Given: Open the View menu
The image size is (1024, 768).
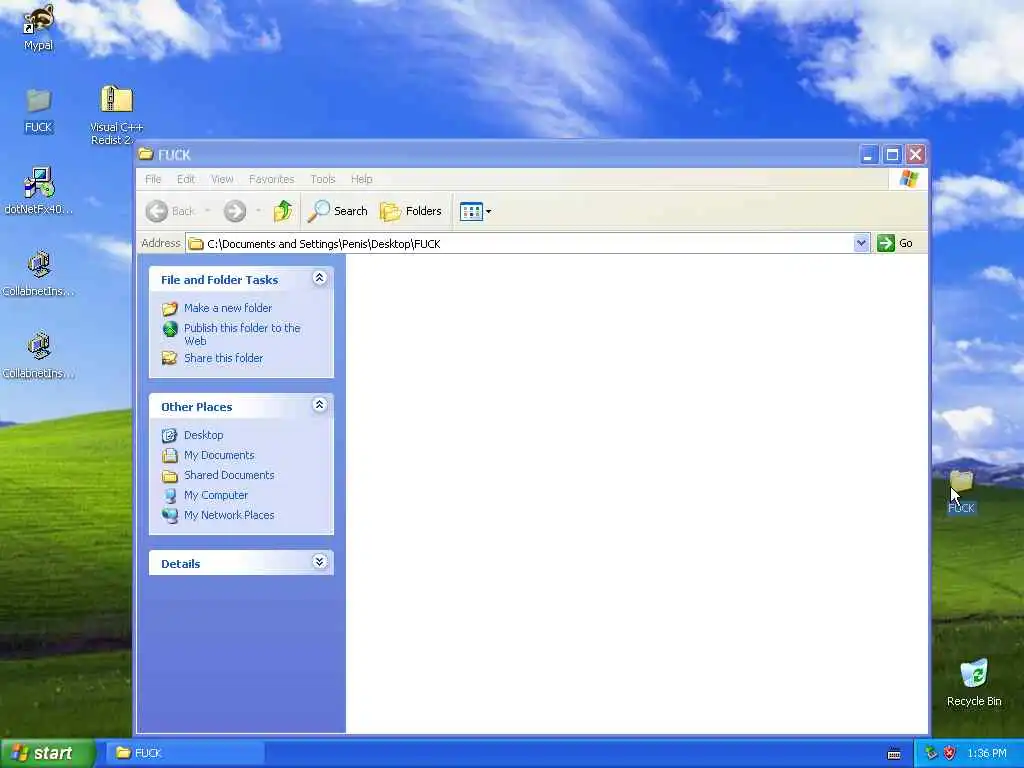Looking at the screenshot, I should point(222,179).
